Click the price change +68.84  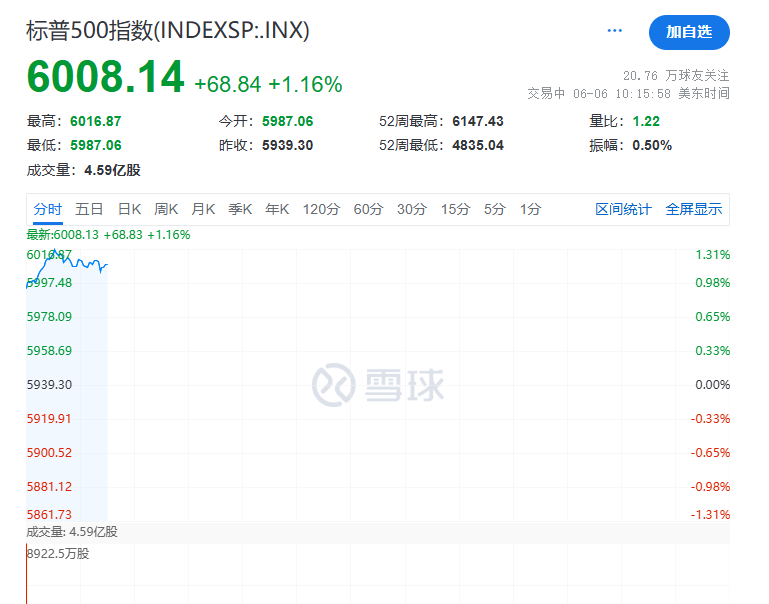tap(228, 84)
